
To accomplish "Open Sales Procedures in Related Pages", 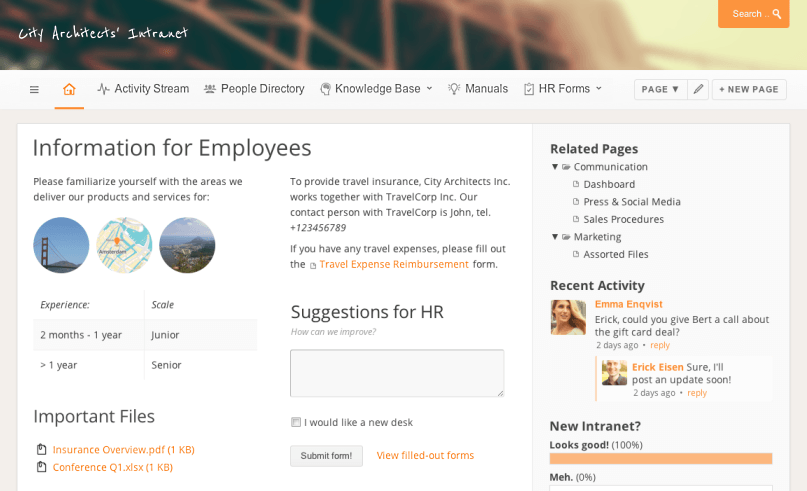I will (623, 219).
